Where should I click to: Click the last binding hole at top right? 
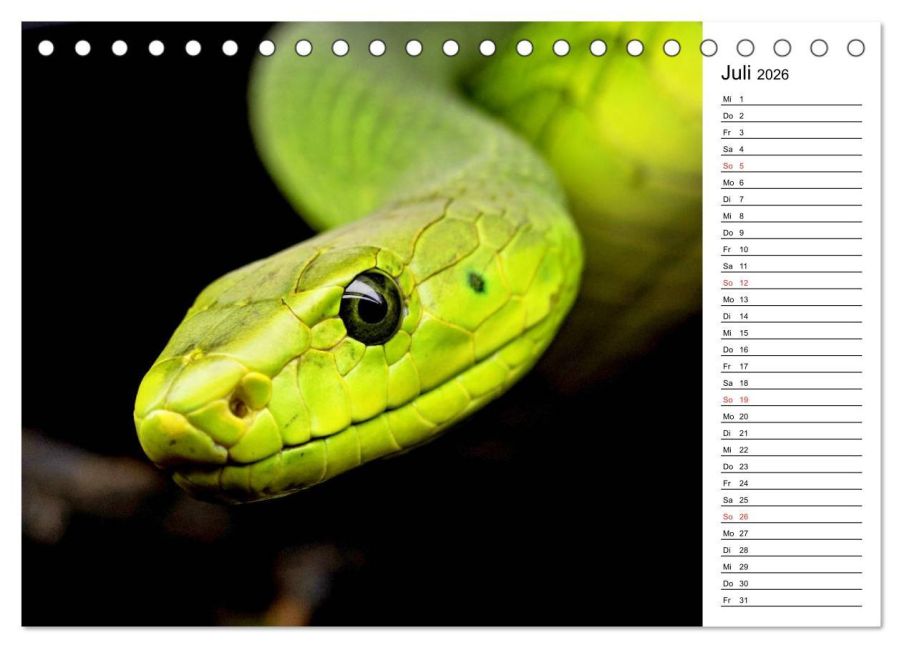tap(856, 48)
